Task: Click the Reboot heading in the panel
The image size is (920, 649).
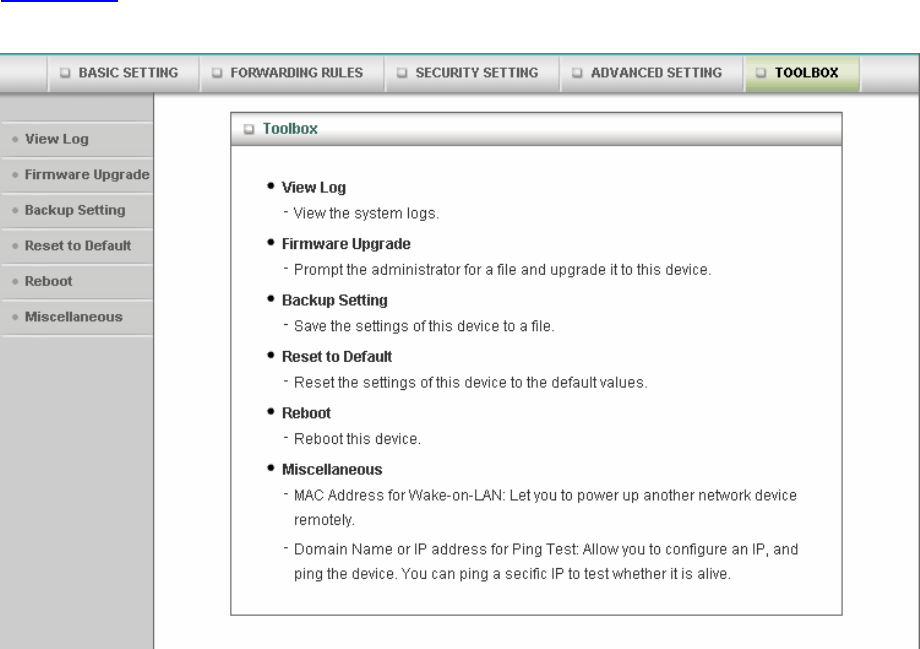Action: point(306,413)
